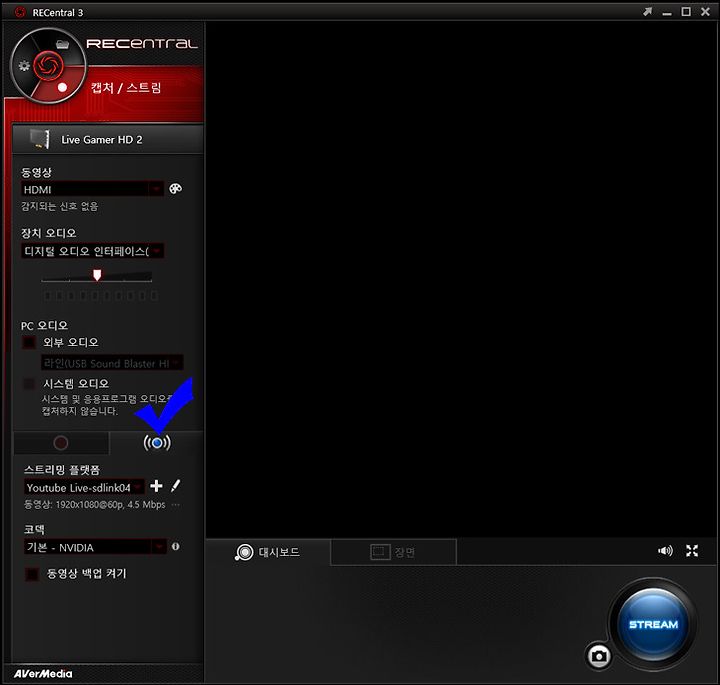Select the Live Gamer HD 2 device header
This screenshot has height=685, width=720.
coord(107,140)
